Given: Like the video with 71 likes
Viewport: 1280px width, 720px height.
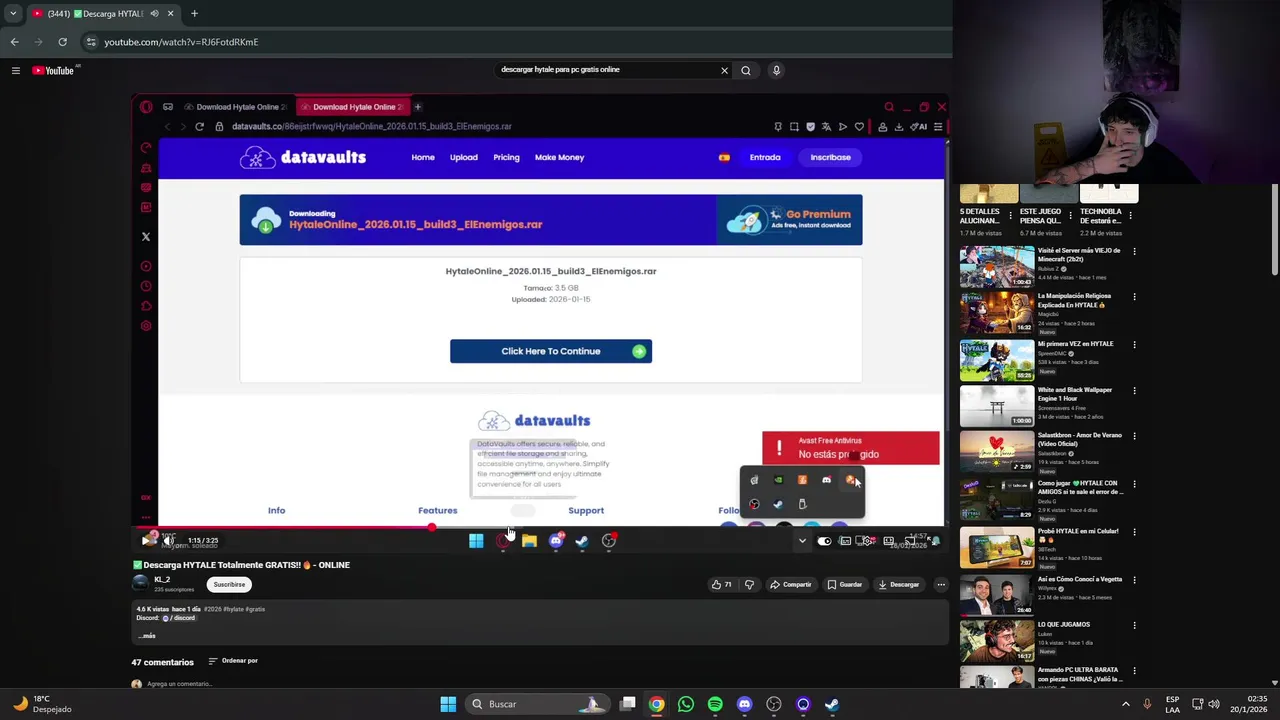Looking at the screenshot, I should point(721,584).
